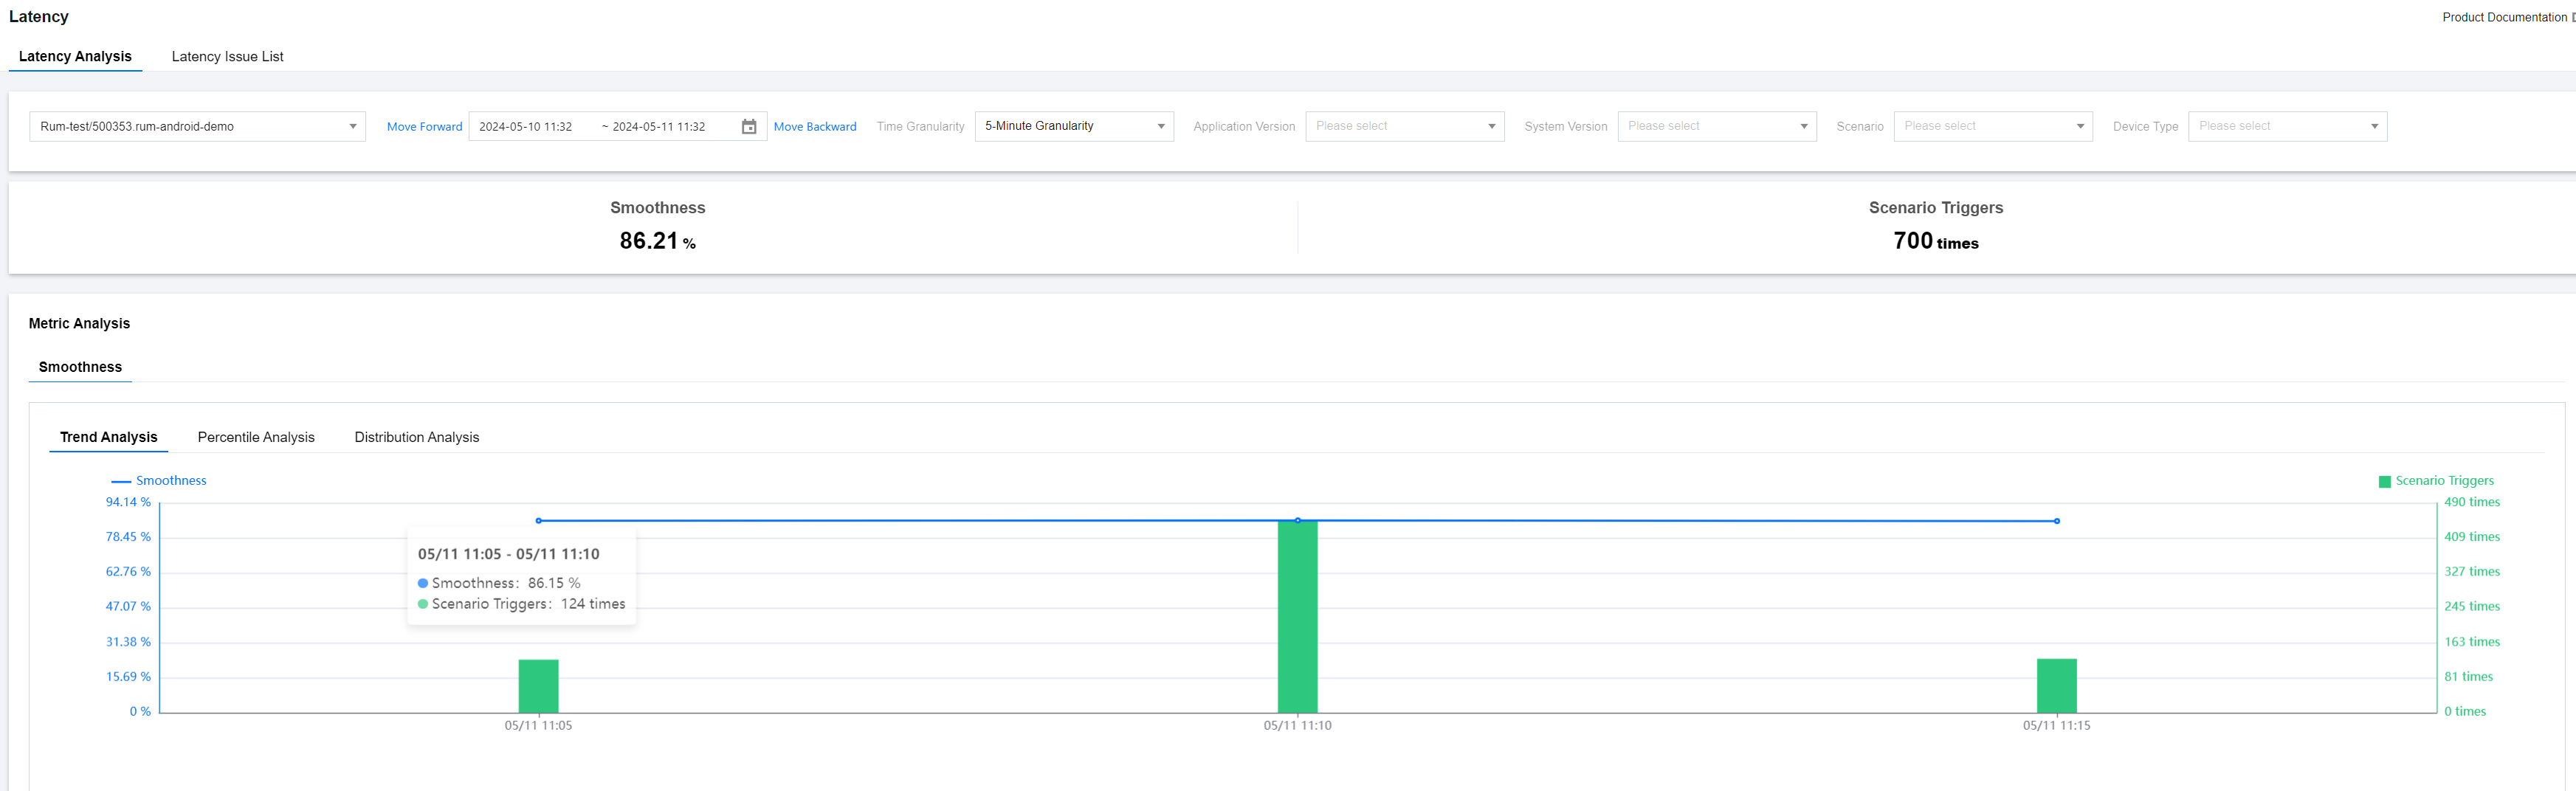Viewport: 2576px width, 791px height.
Task: Open the Distribution Analysis tab
Action: (x=416, y=437)
